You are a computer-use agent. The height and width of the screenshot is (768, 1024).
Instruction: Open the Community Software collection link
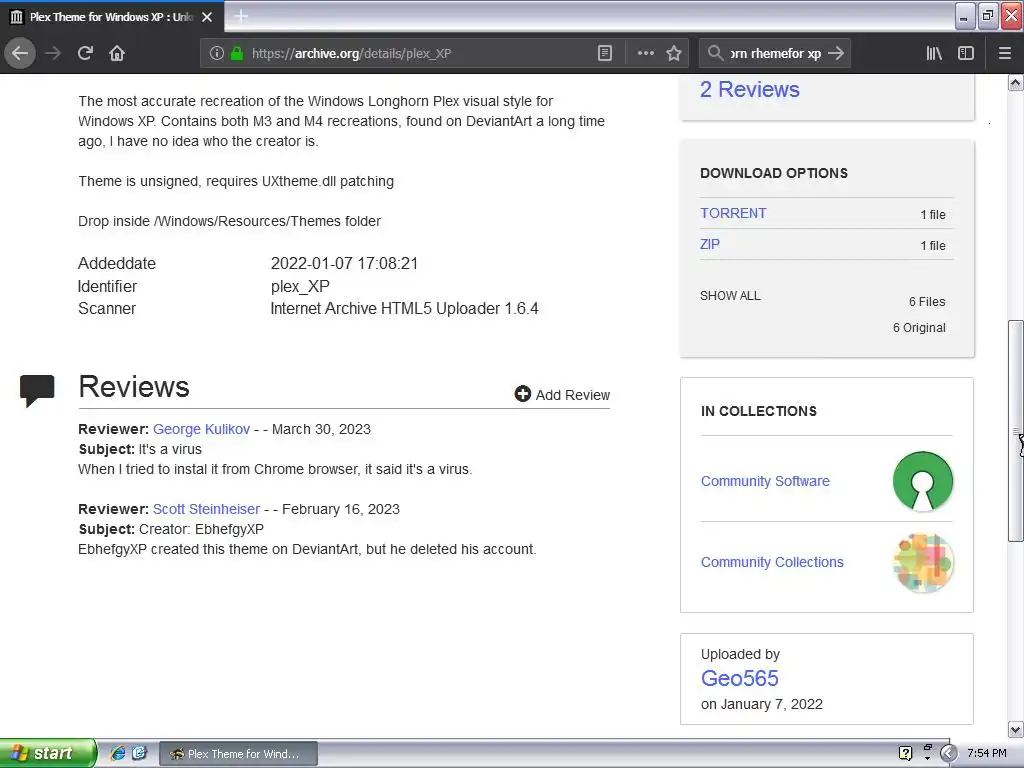[x=765, y=481]
